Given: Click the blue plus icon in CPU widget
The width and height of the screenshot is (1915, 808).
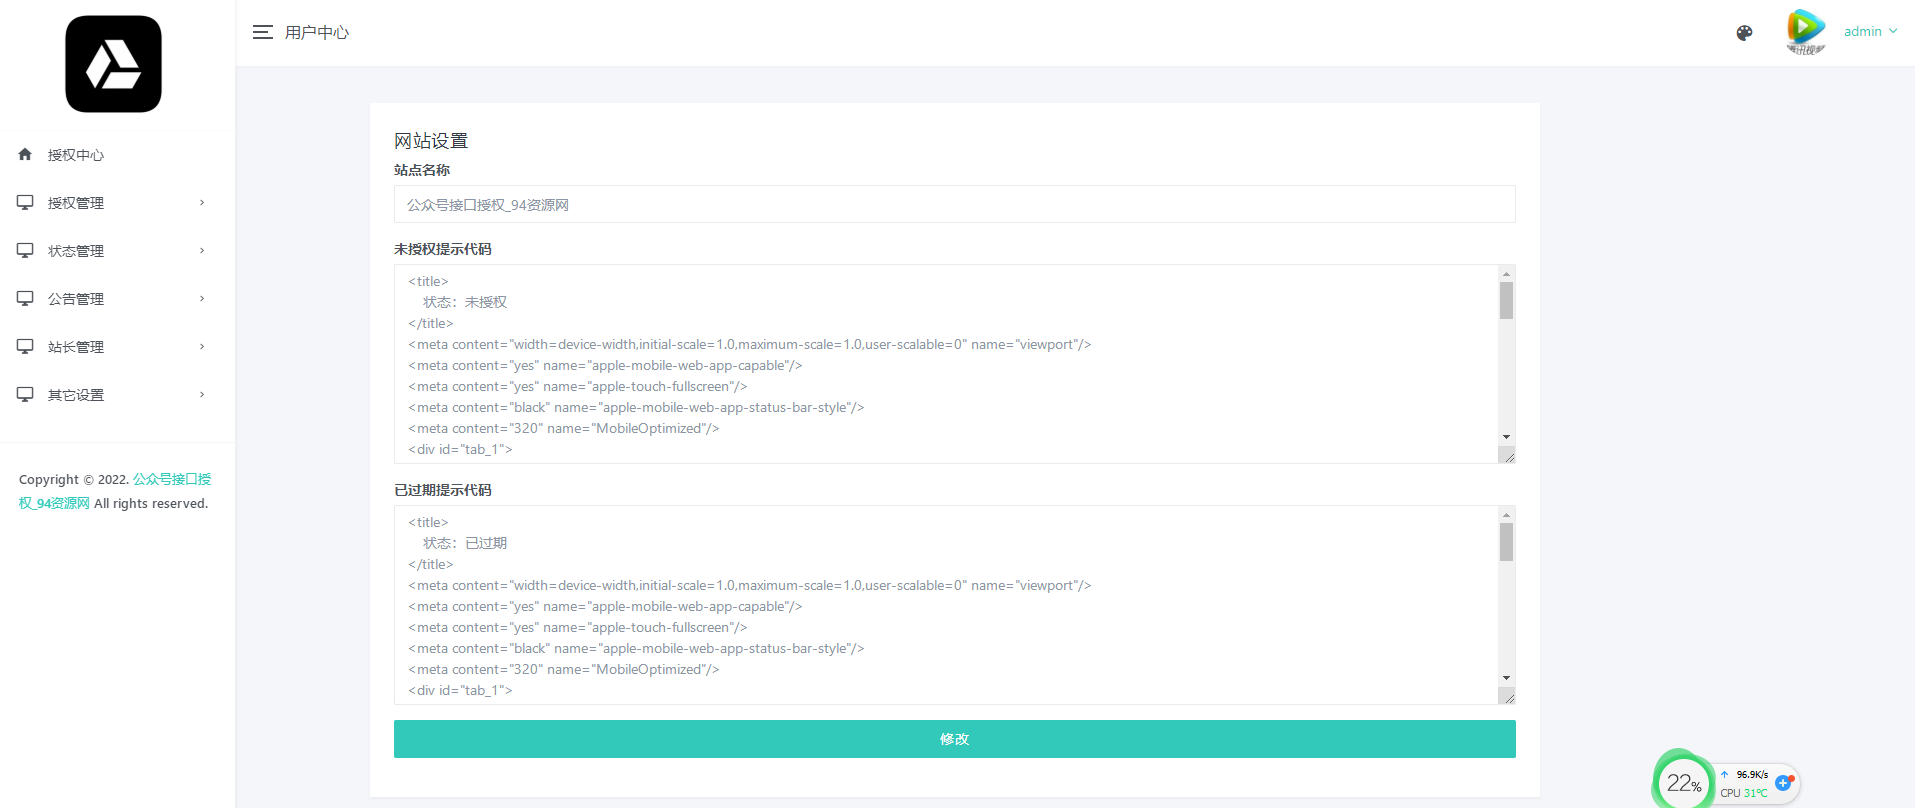Looking at the screenshot, I should coord(1783,782).
